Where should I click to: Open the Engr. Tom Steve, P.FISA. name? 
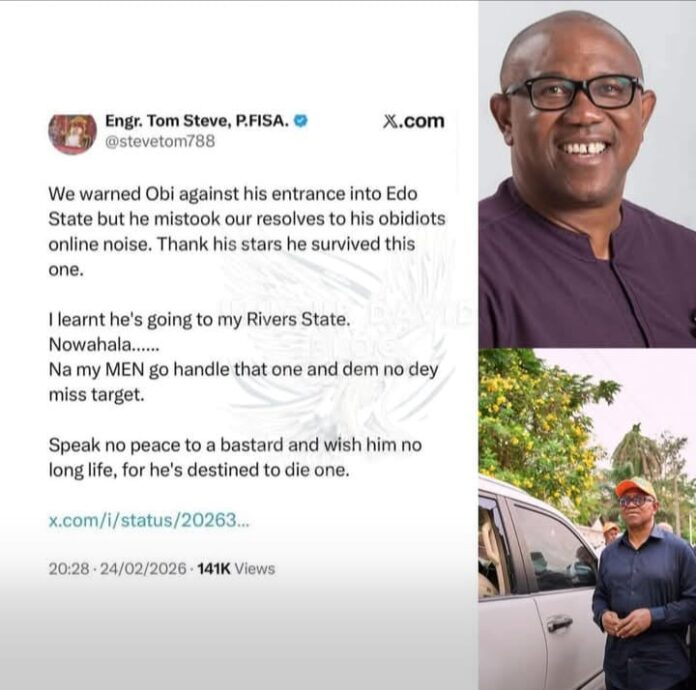tap(197, 121)
